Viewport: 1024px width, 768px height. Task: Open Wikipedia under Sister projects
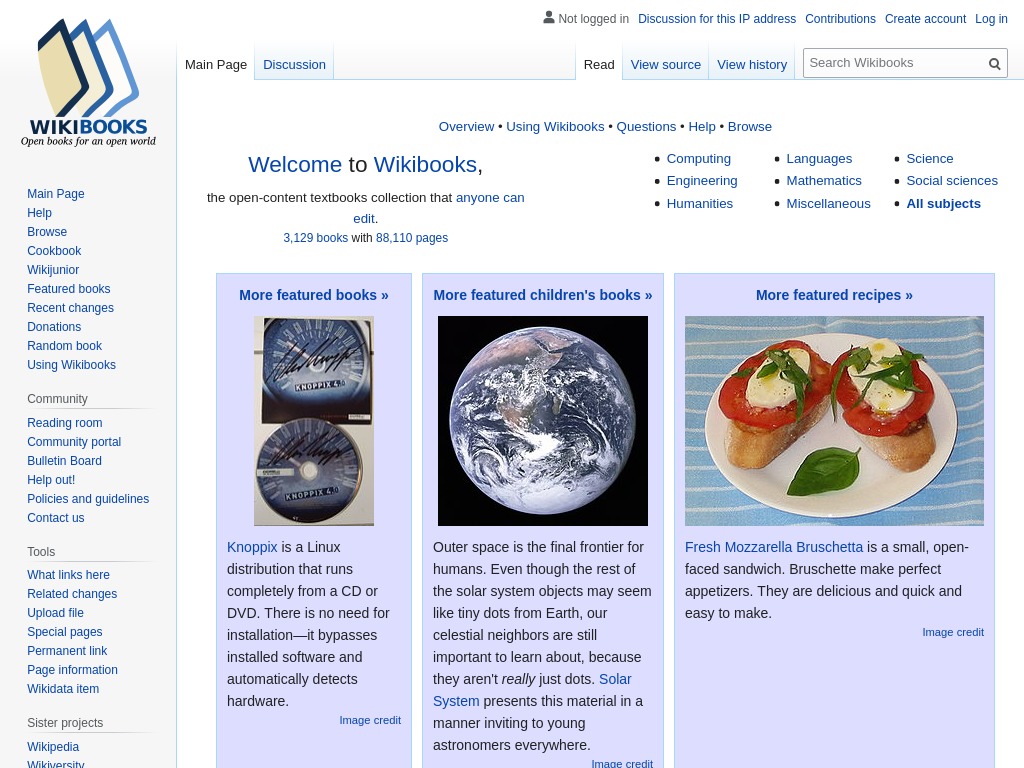[x=53, y=746]
